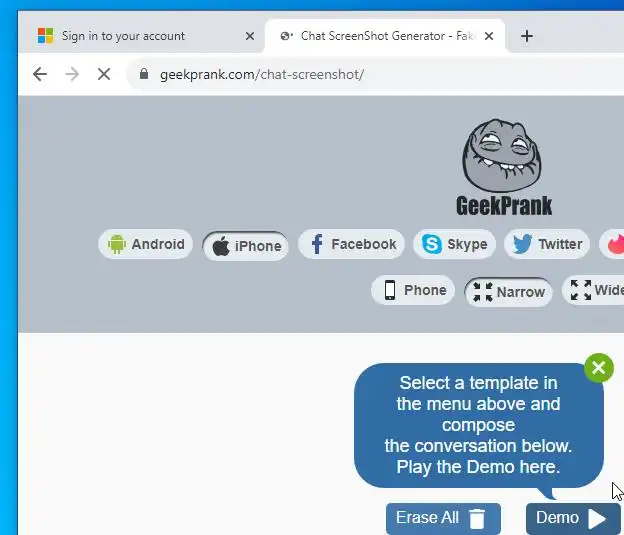Click the geekprank.com address bar
624x535 pixels.
(374, 74)
